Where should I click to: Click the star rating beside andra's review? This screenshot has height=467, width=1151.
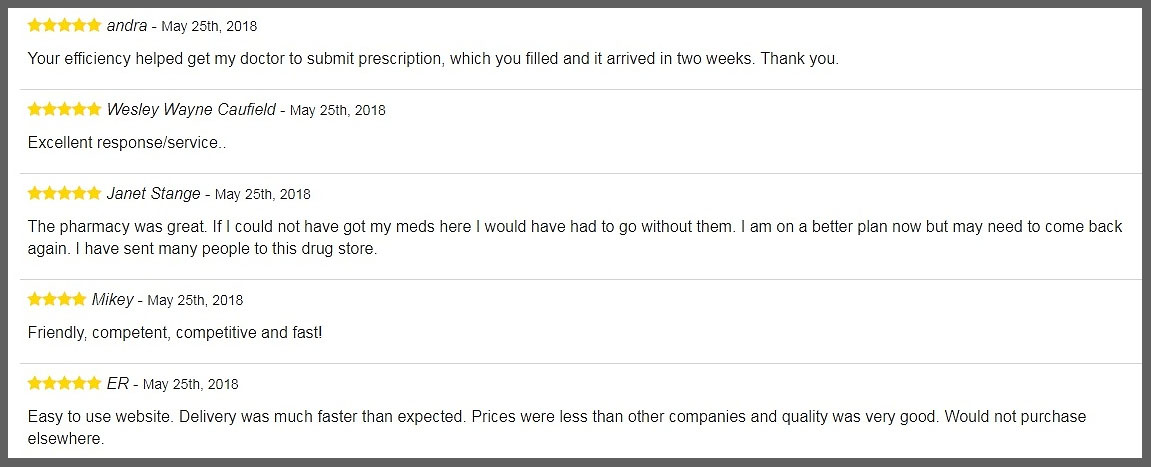tap(64, 25)
